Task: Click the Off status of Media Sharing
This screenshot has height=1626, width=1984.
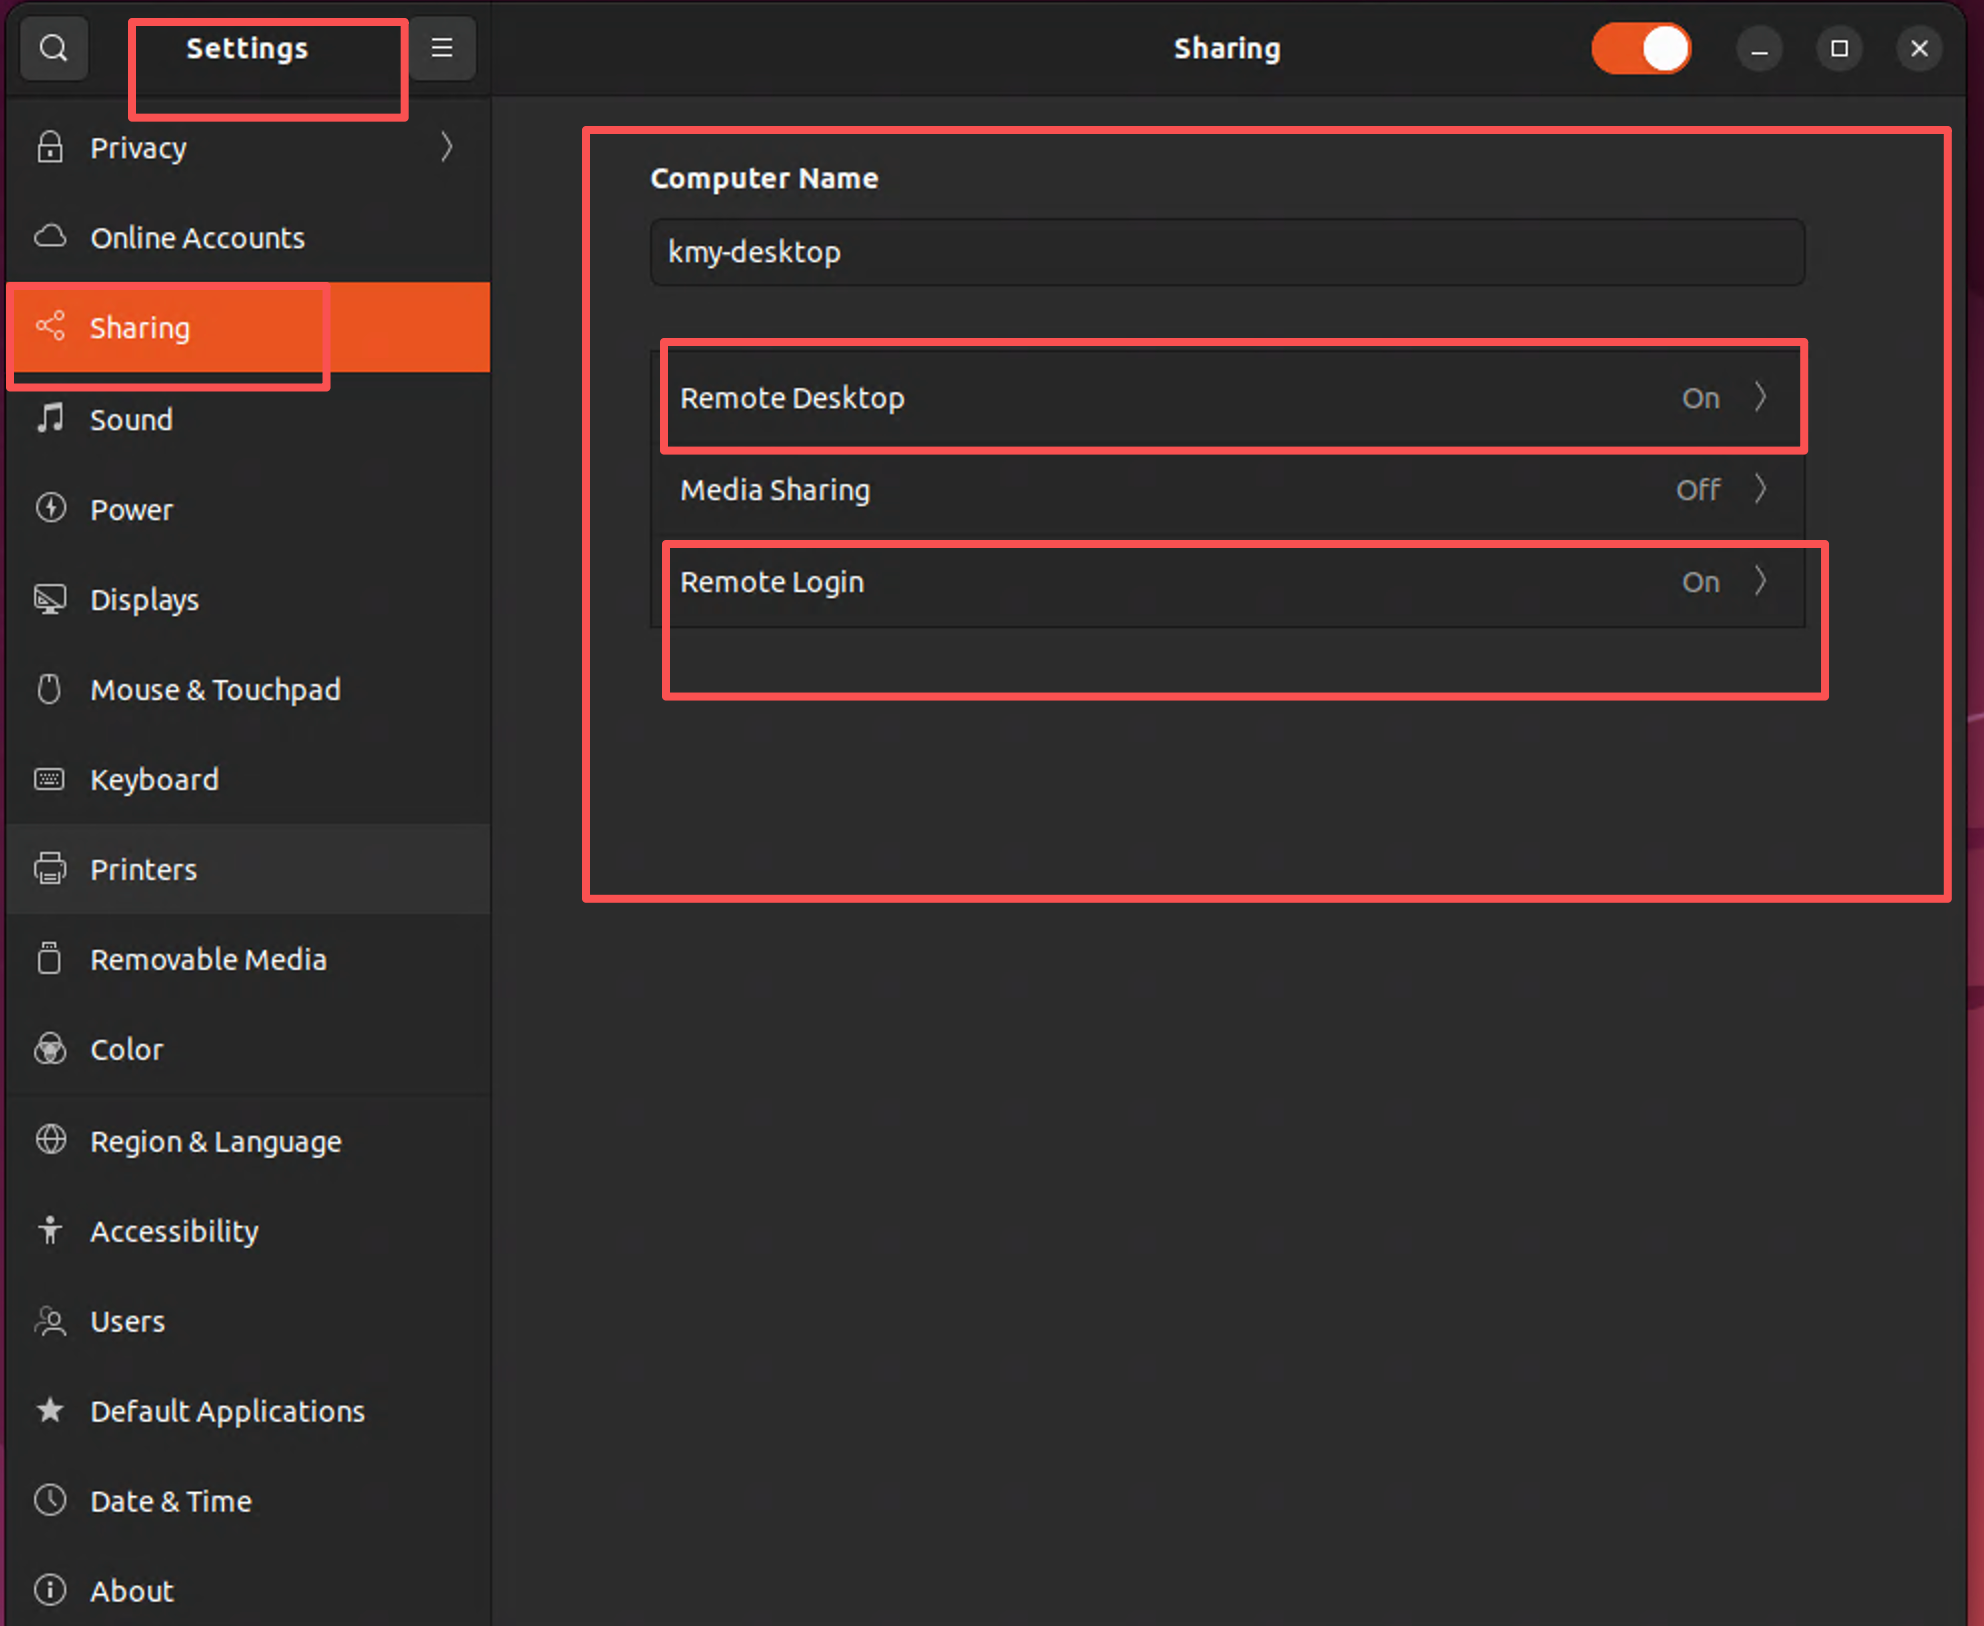Action: click(x=1698, y=490)
